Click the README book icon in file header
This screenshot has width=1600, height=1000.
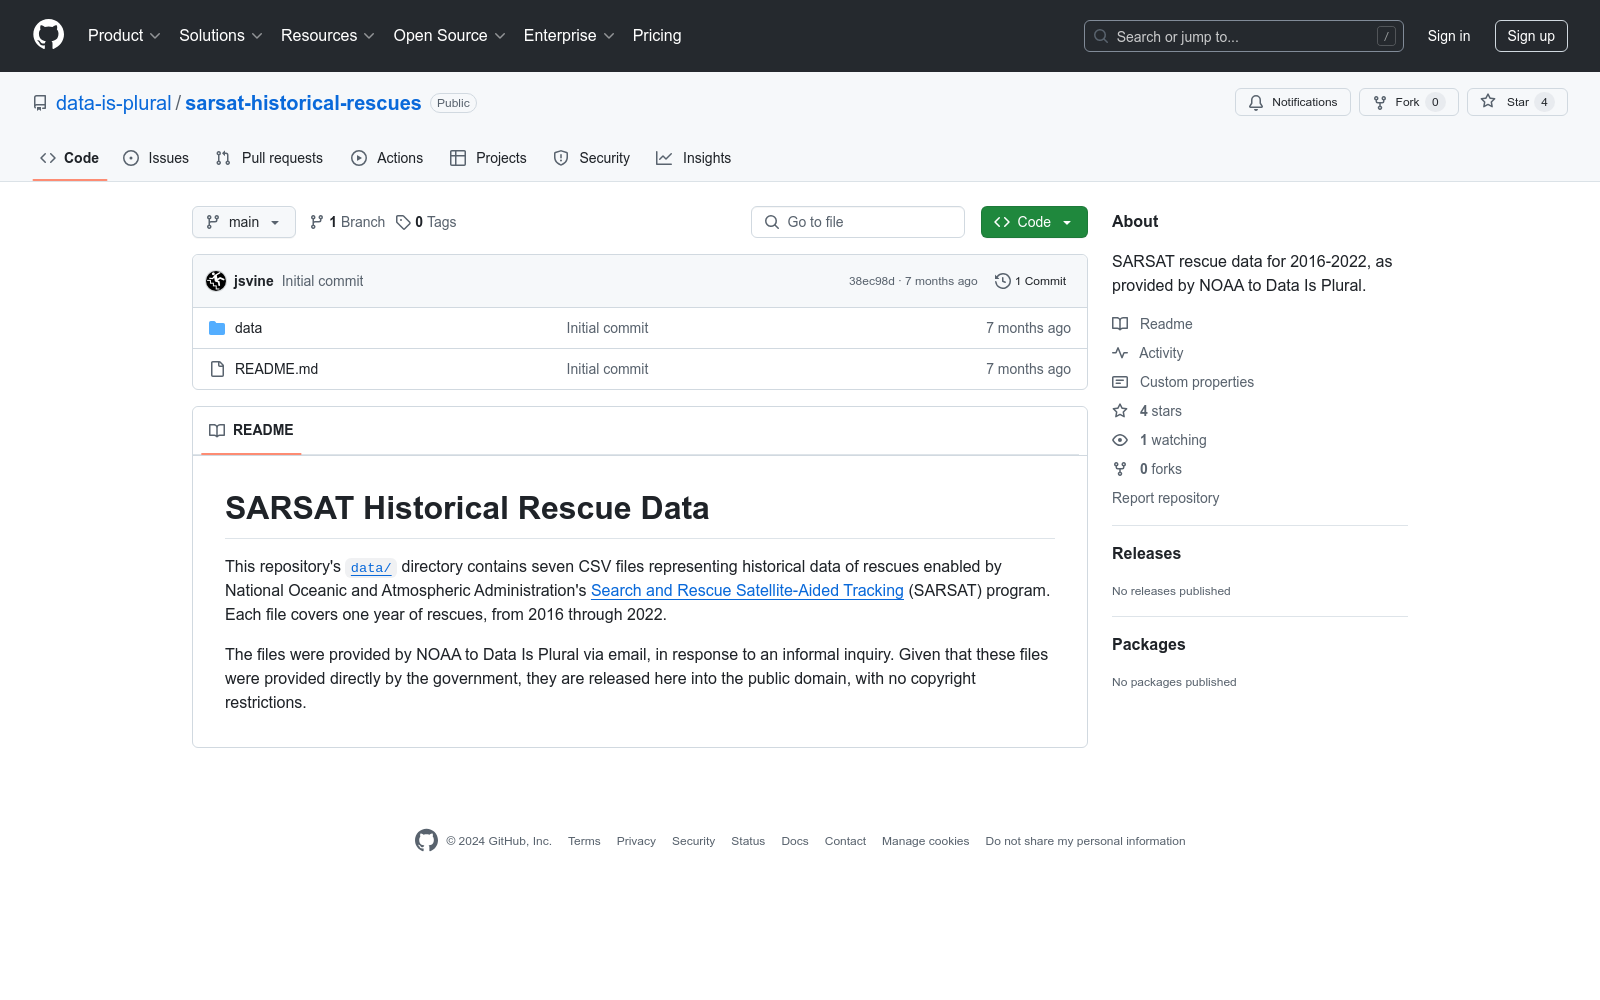[217, 430]
